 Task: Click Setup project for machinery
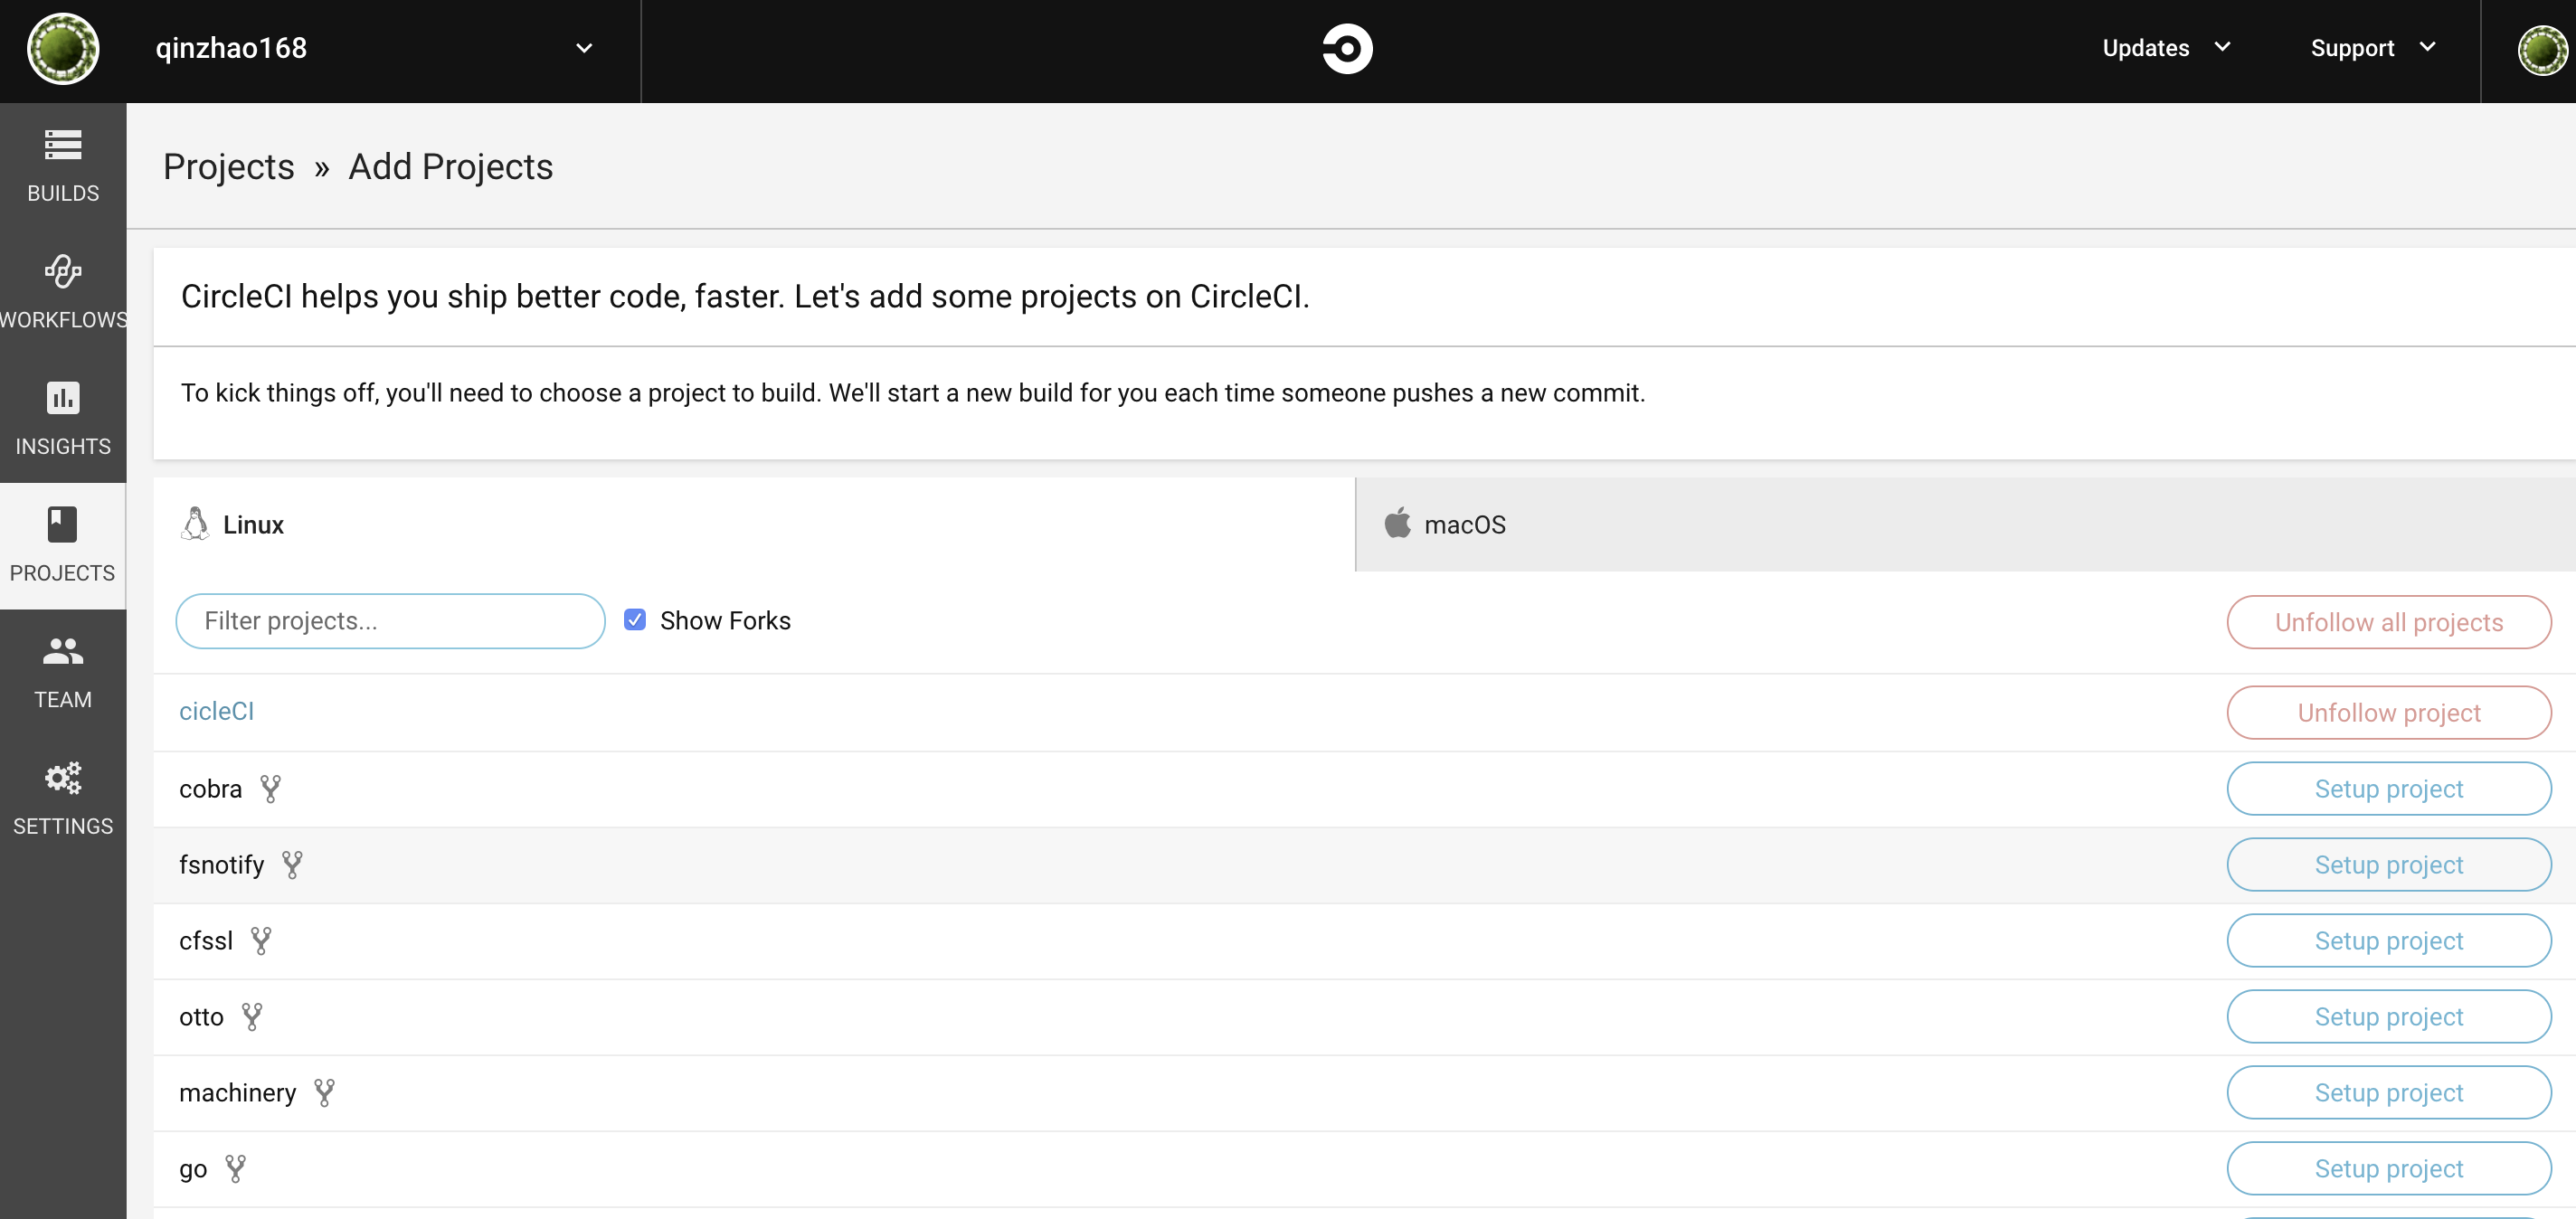[x=2388, y=1093]
